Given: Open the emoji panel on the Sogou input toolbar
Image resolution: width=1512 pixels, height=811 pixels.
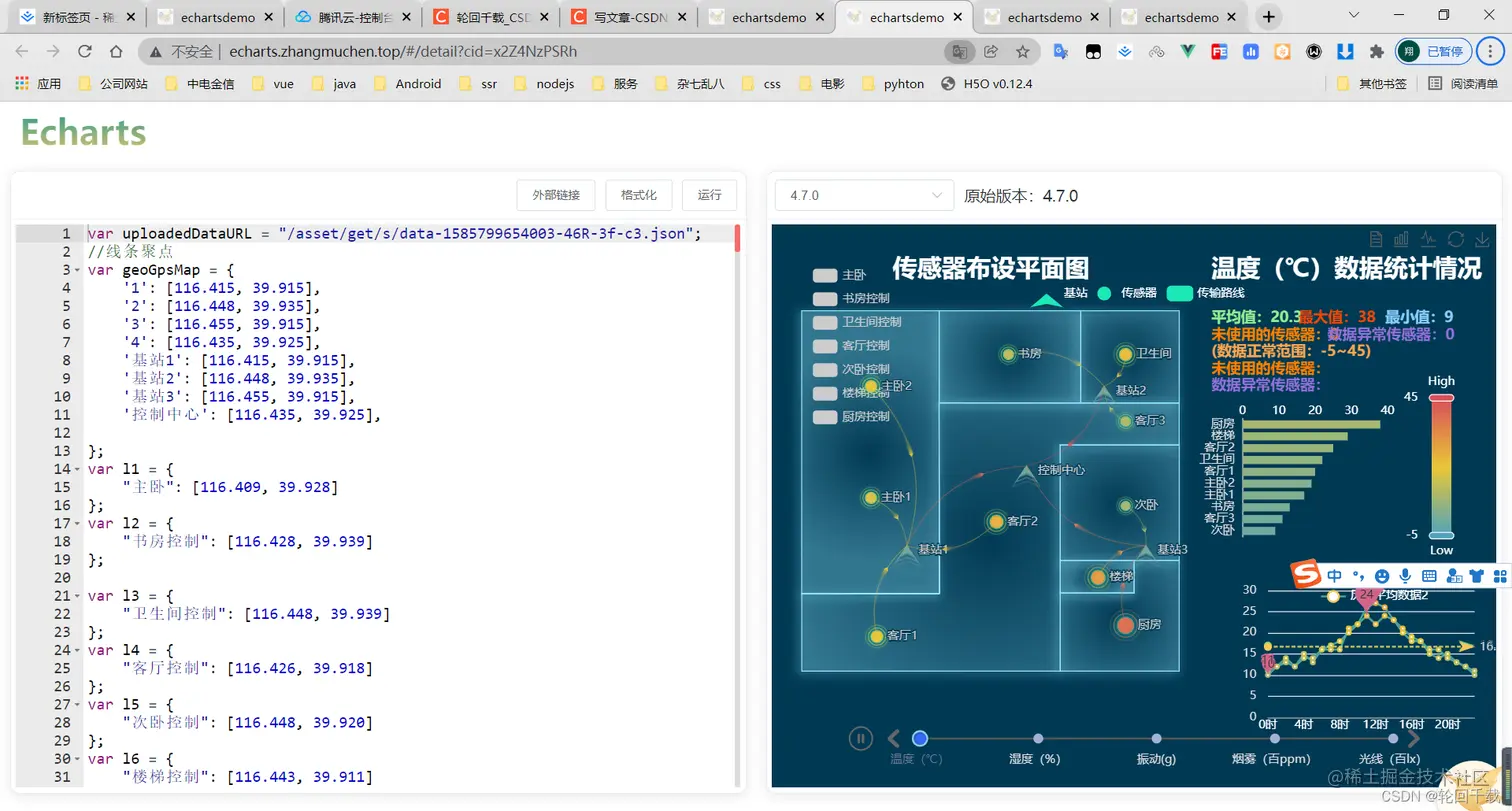Looking at the screenshot, I should pos(1381,576).
